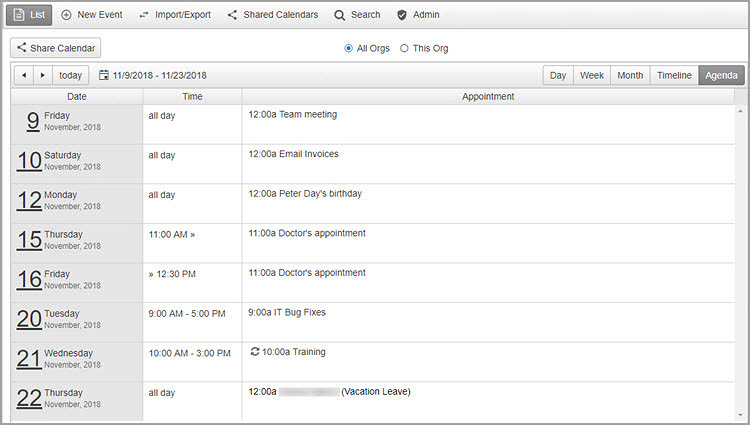Viewport: 750px width, 425px height.
Task: Open day 15 Thursday date link
Action: tap(29, 240)
